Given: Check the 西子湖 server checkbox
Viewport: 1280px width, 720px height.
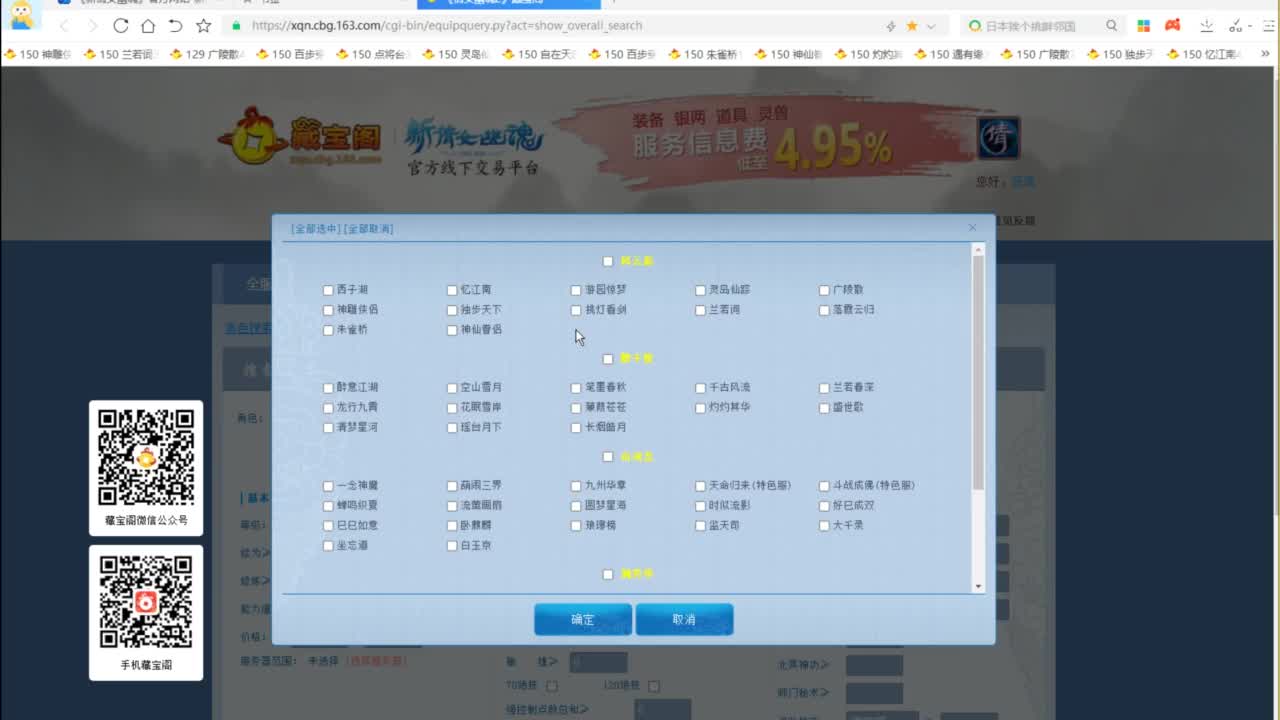Looking at the screenshot, I should click(x=328, y=290).
